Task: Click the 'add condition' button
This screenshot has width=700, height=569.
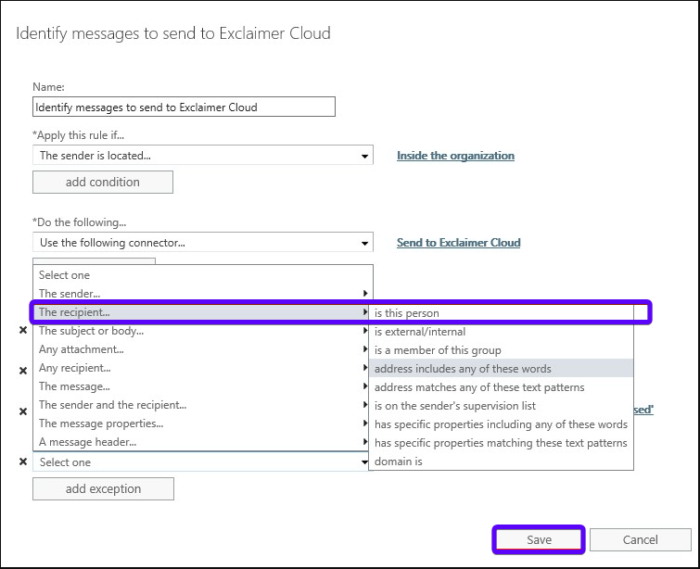Action: pos(103,182)
